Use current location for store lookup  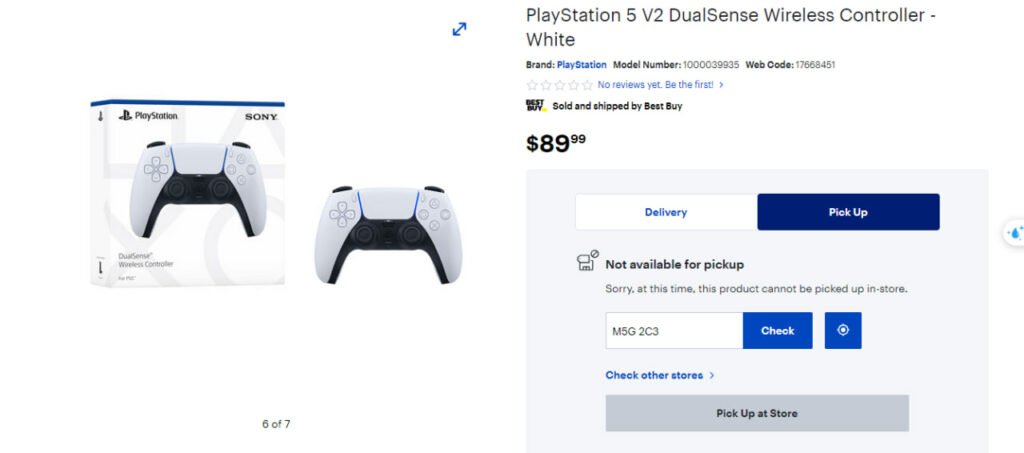tap(843, 331)
